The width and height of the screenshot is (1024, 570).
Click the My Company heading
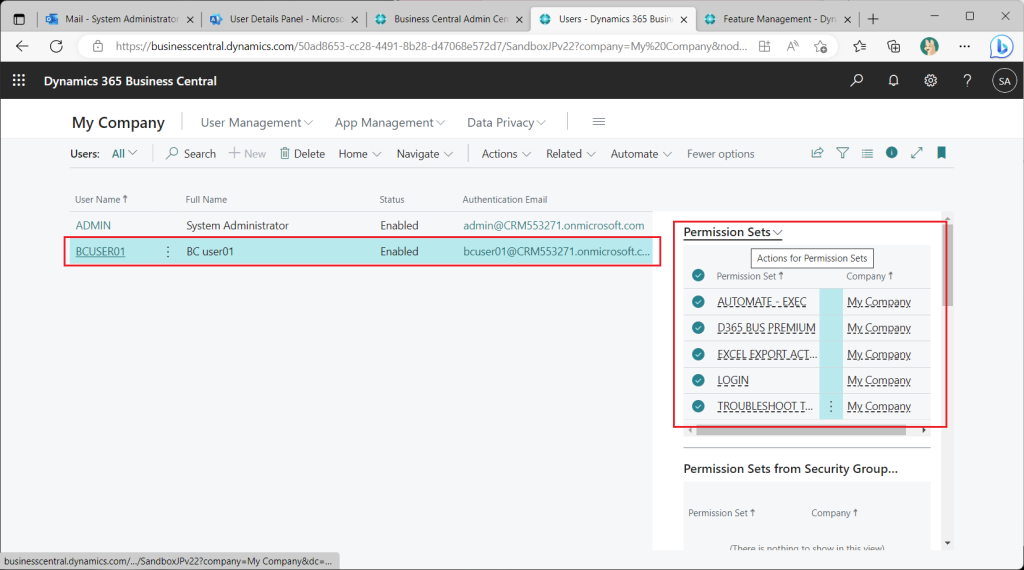coord(118,123)
